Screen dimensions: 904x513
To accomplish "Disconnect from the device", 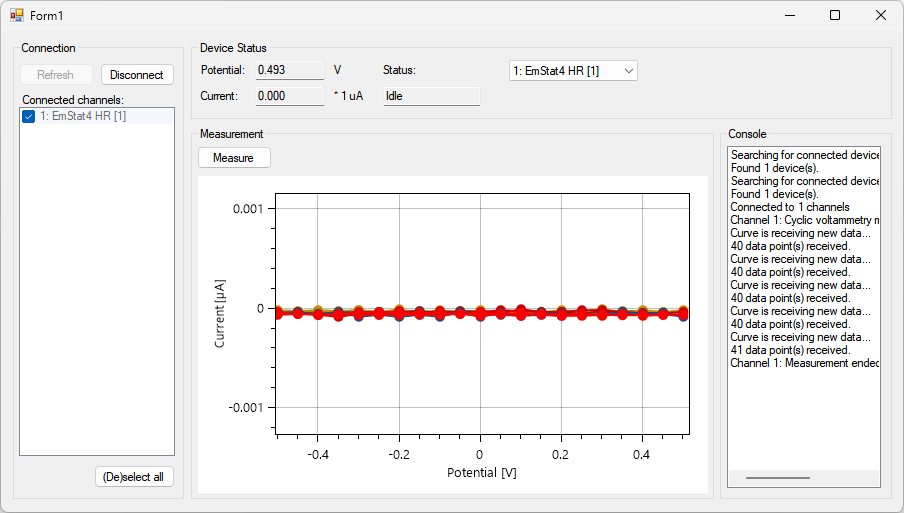I will 137,75.
